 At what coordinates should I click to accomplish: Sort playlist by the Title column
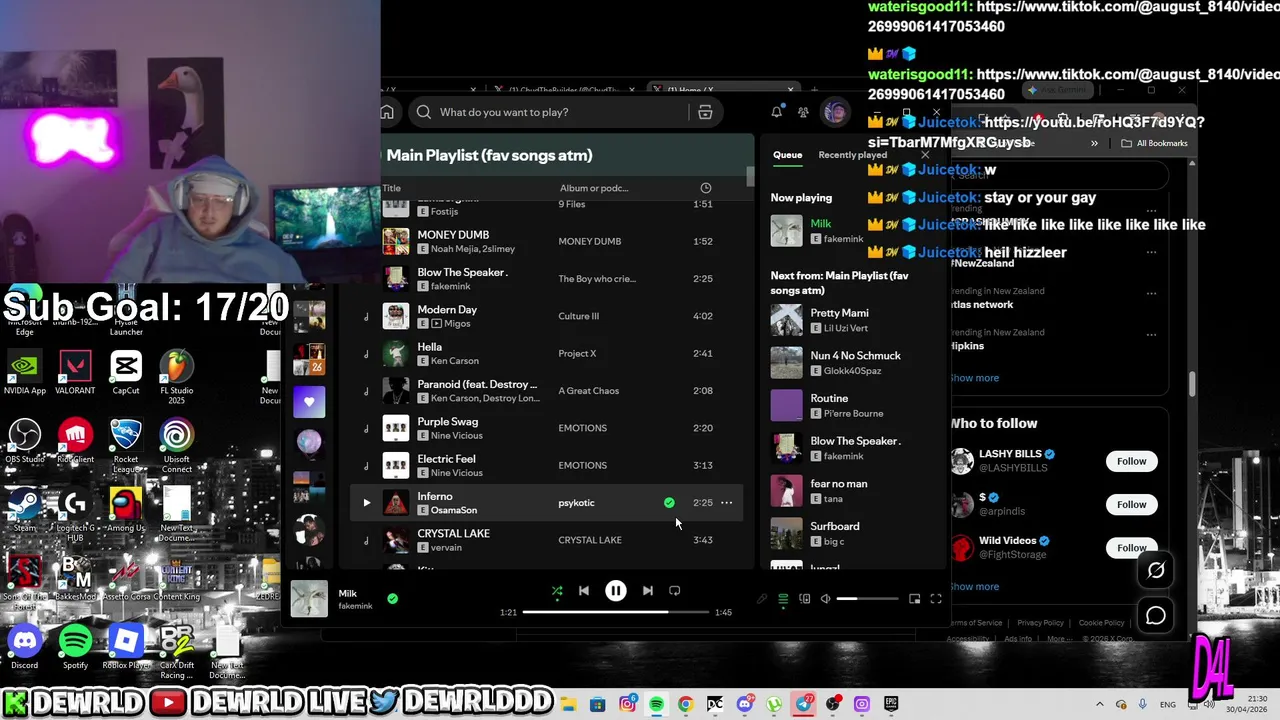tap(391, 188)
